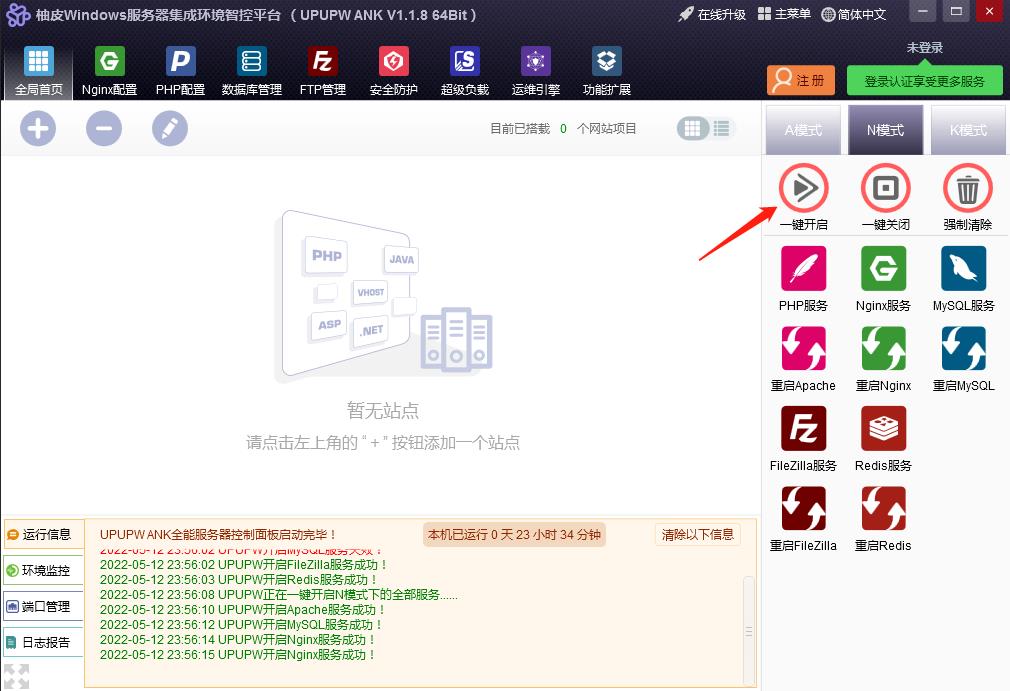The image size is (1010, 691).
Task: Click log line 开启Redis服务成功
Action: click(238, 580)
